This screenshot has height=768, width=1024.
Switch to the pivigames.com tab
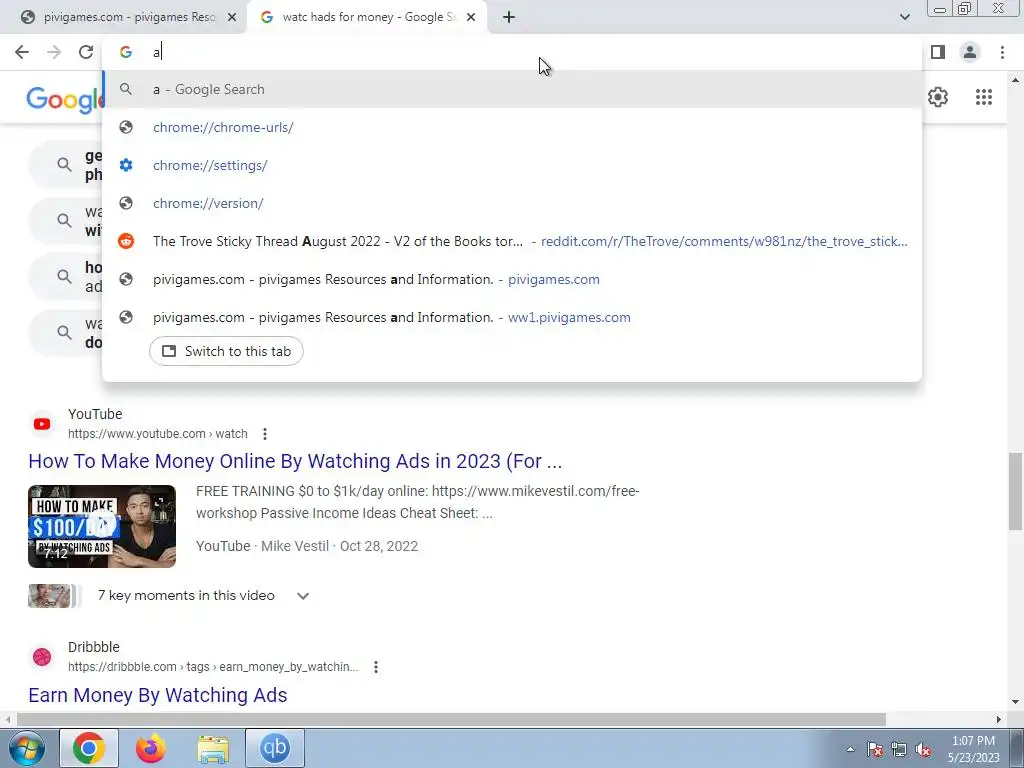pos(124,17)
